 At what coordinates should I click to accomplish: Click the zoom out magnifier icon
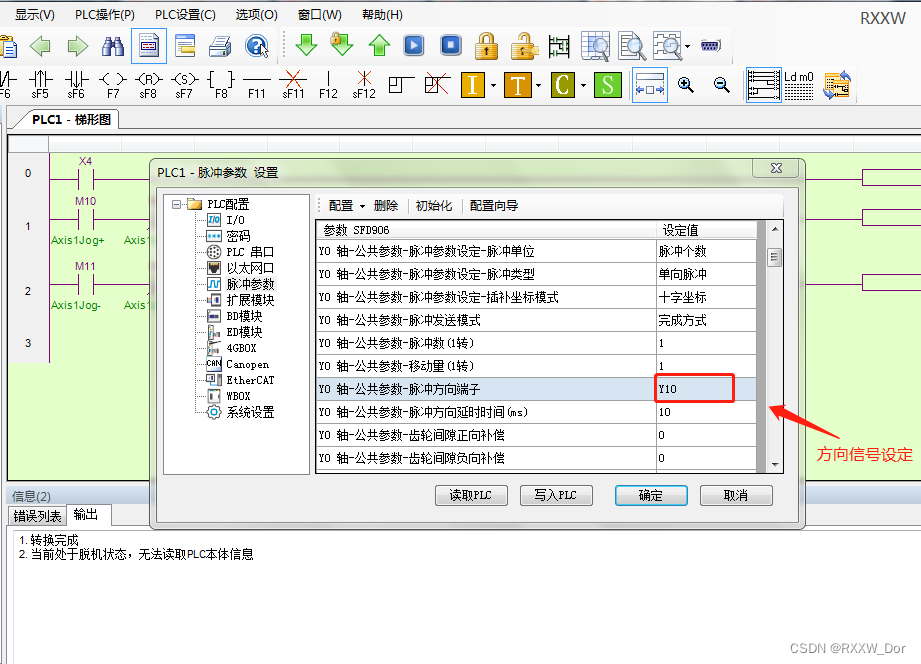[x=721, y=85]
